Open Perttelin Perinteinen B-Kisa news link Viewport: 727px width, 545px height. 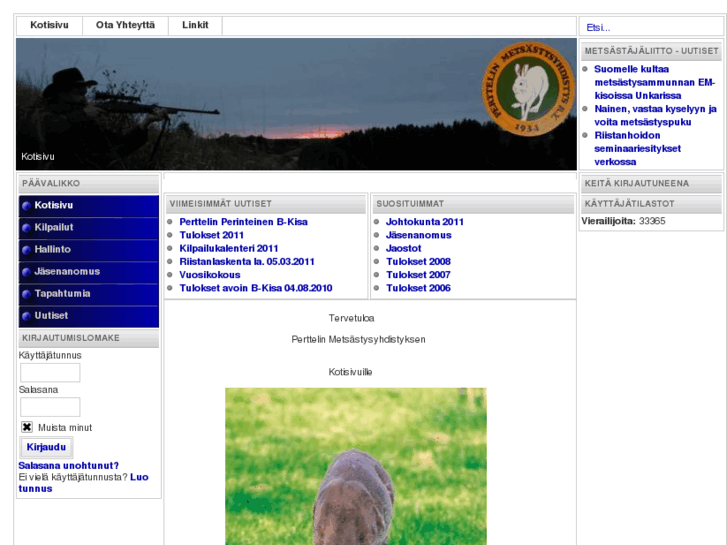click(x=243, y=222)
